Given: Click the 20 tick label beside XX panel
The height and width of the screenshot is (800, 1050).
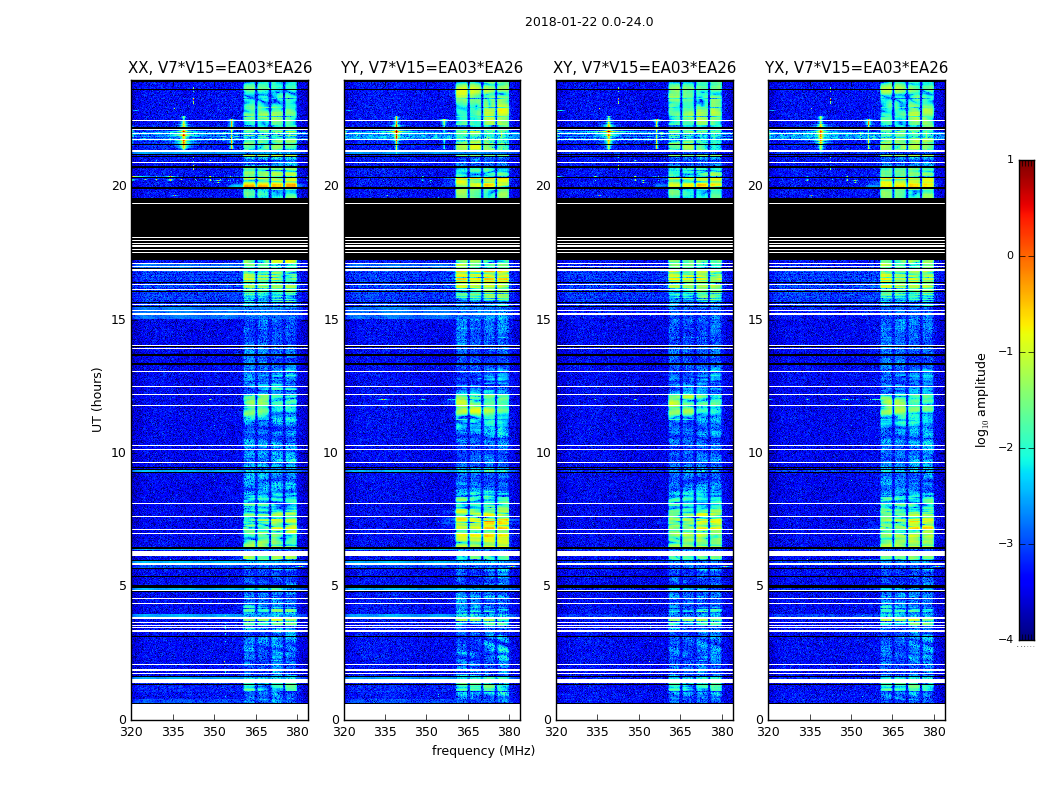Looking at the screenshot, I should point(119,185).
